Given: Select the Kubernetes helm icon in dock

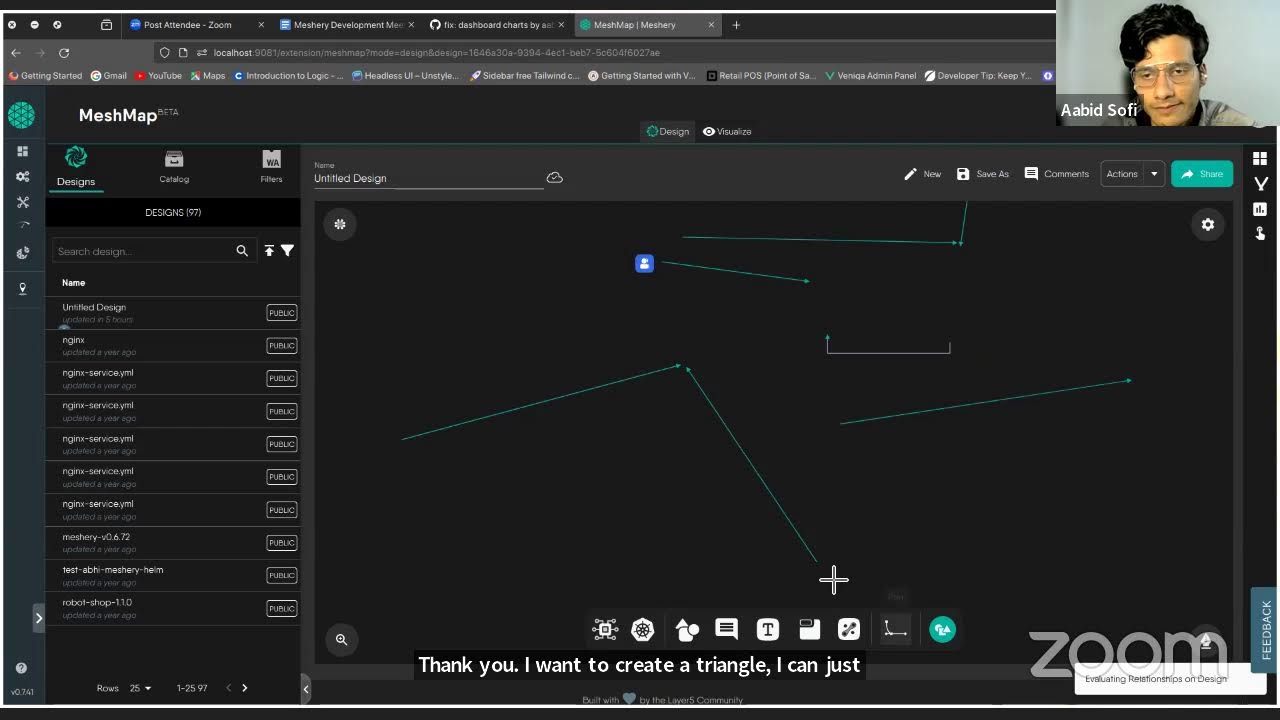Looking at the screenshot, I should 643,629.
